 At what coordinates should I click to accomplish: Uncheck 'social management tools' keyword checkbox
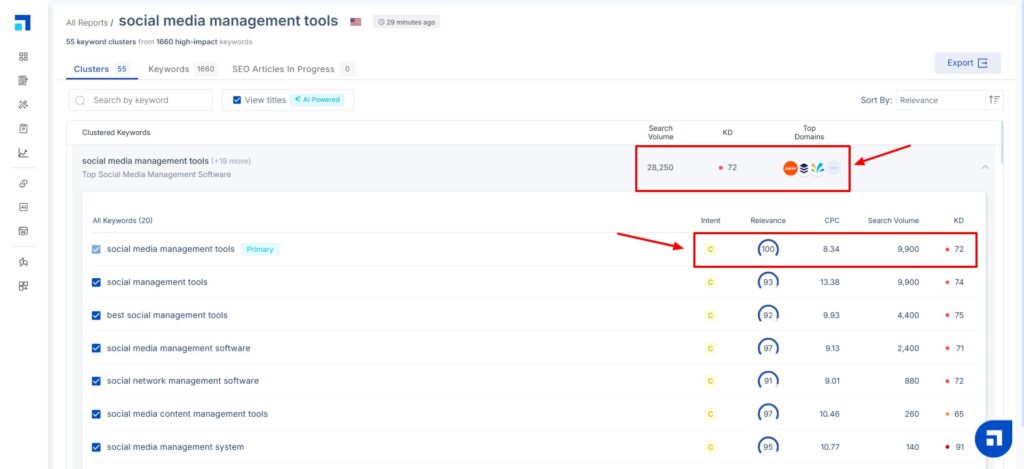click(x=96, y=282)
